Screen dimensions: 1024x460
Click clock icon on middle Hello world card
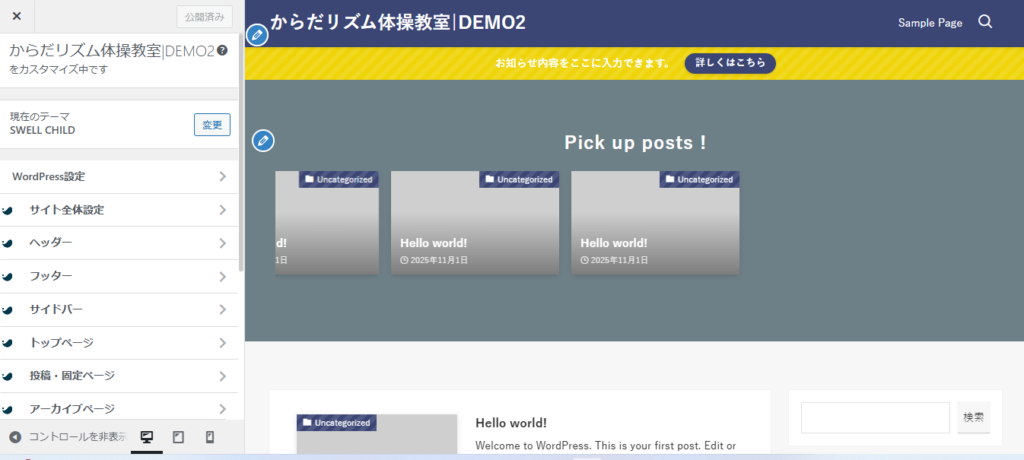404,260
